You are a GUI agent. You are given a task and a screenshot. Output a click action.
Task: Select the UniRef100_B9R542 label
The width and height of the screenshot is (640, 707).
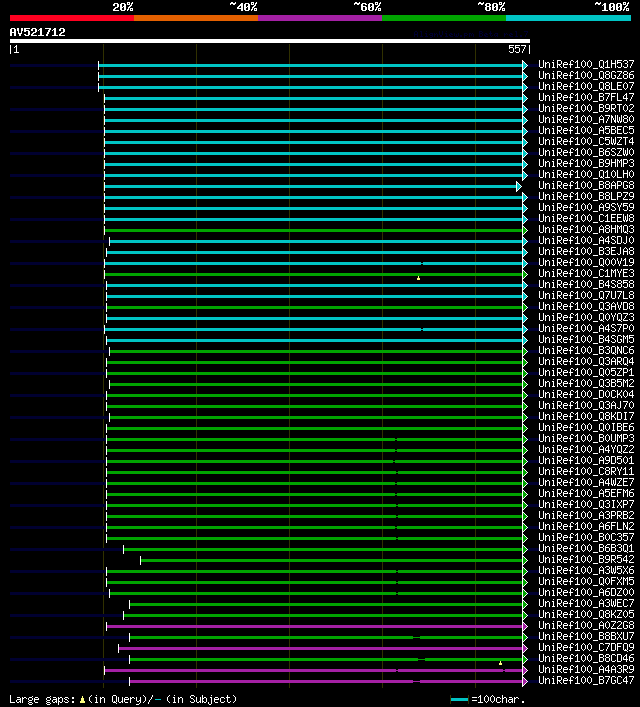tap(586, 560)
